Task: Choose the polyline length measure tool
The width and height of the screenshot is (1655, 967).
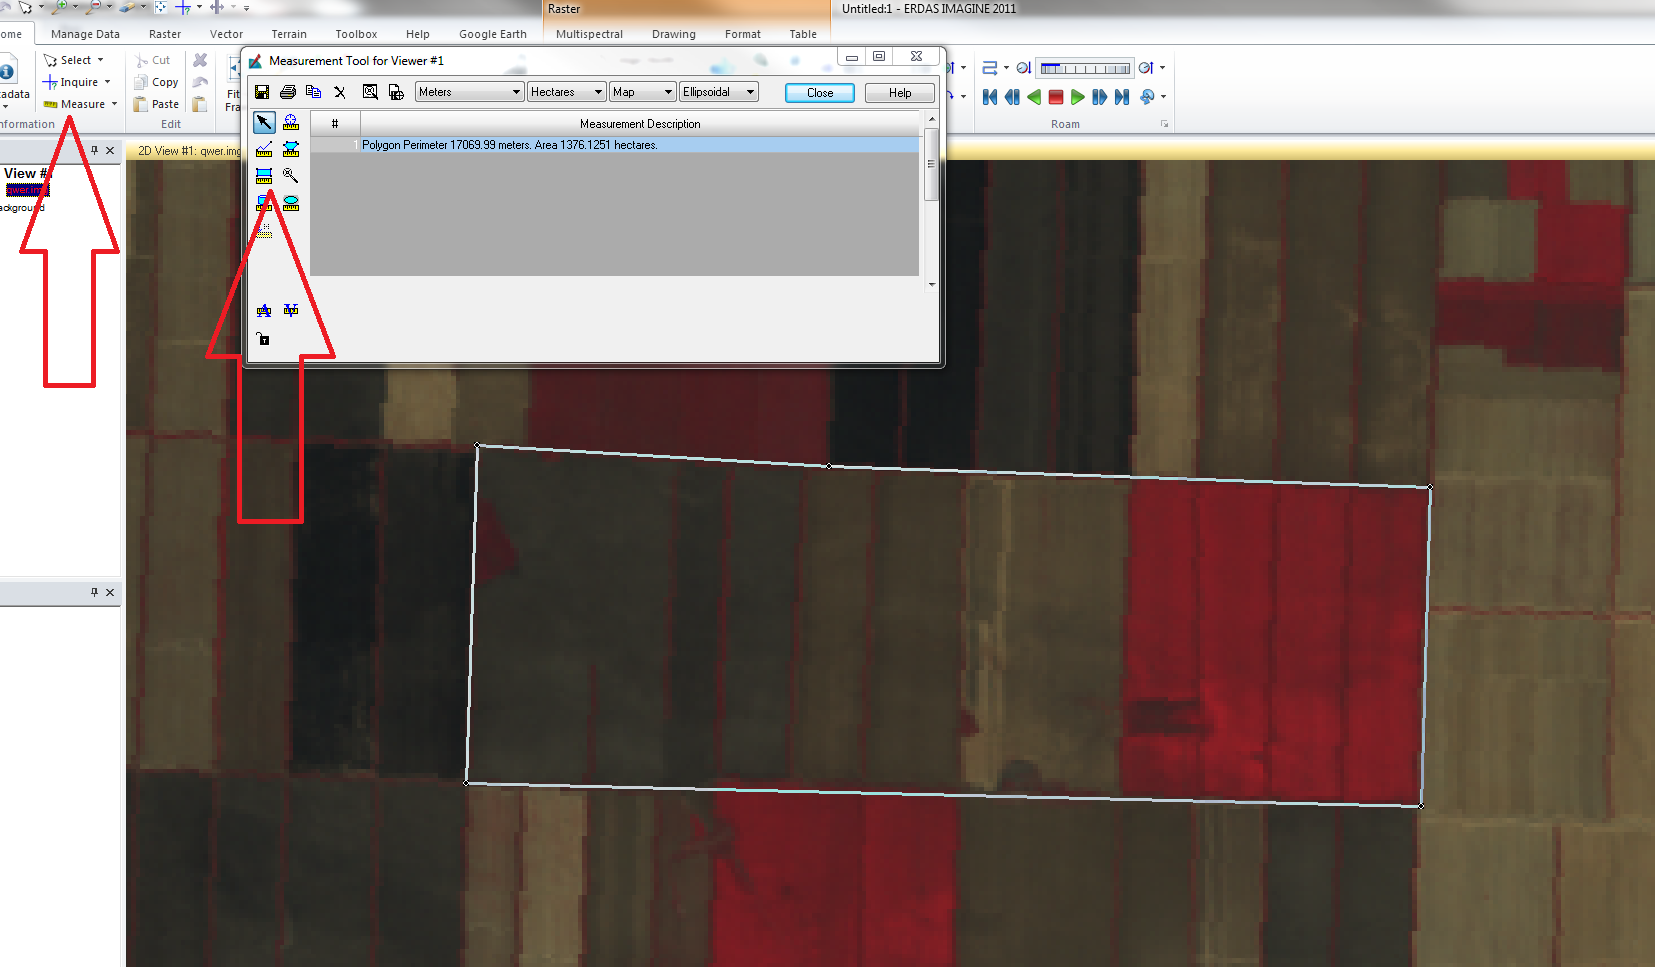Action: [x=264, y=149]
